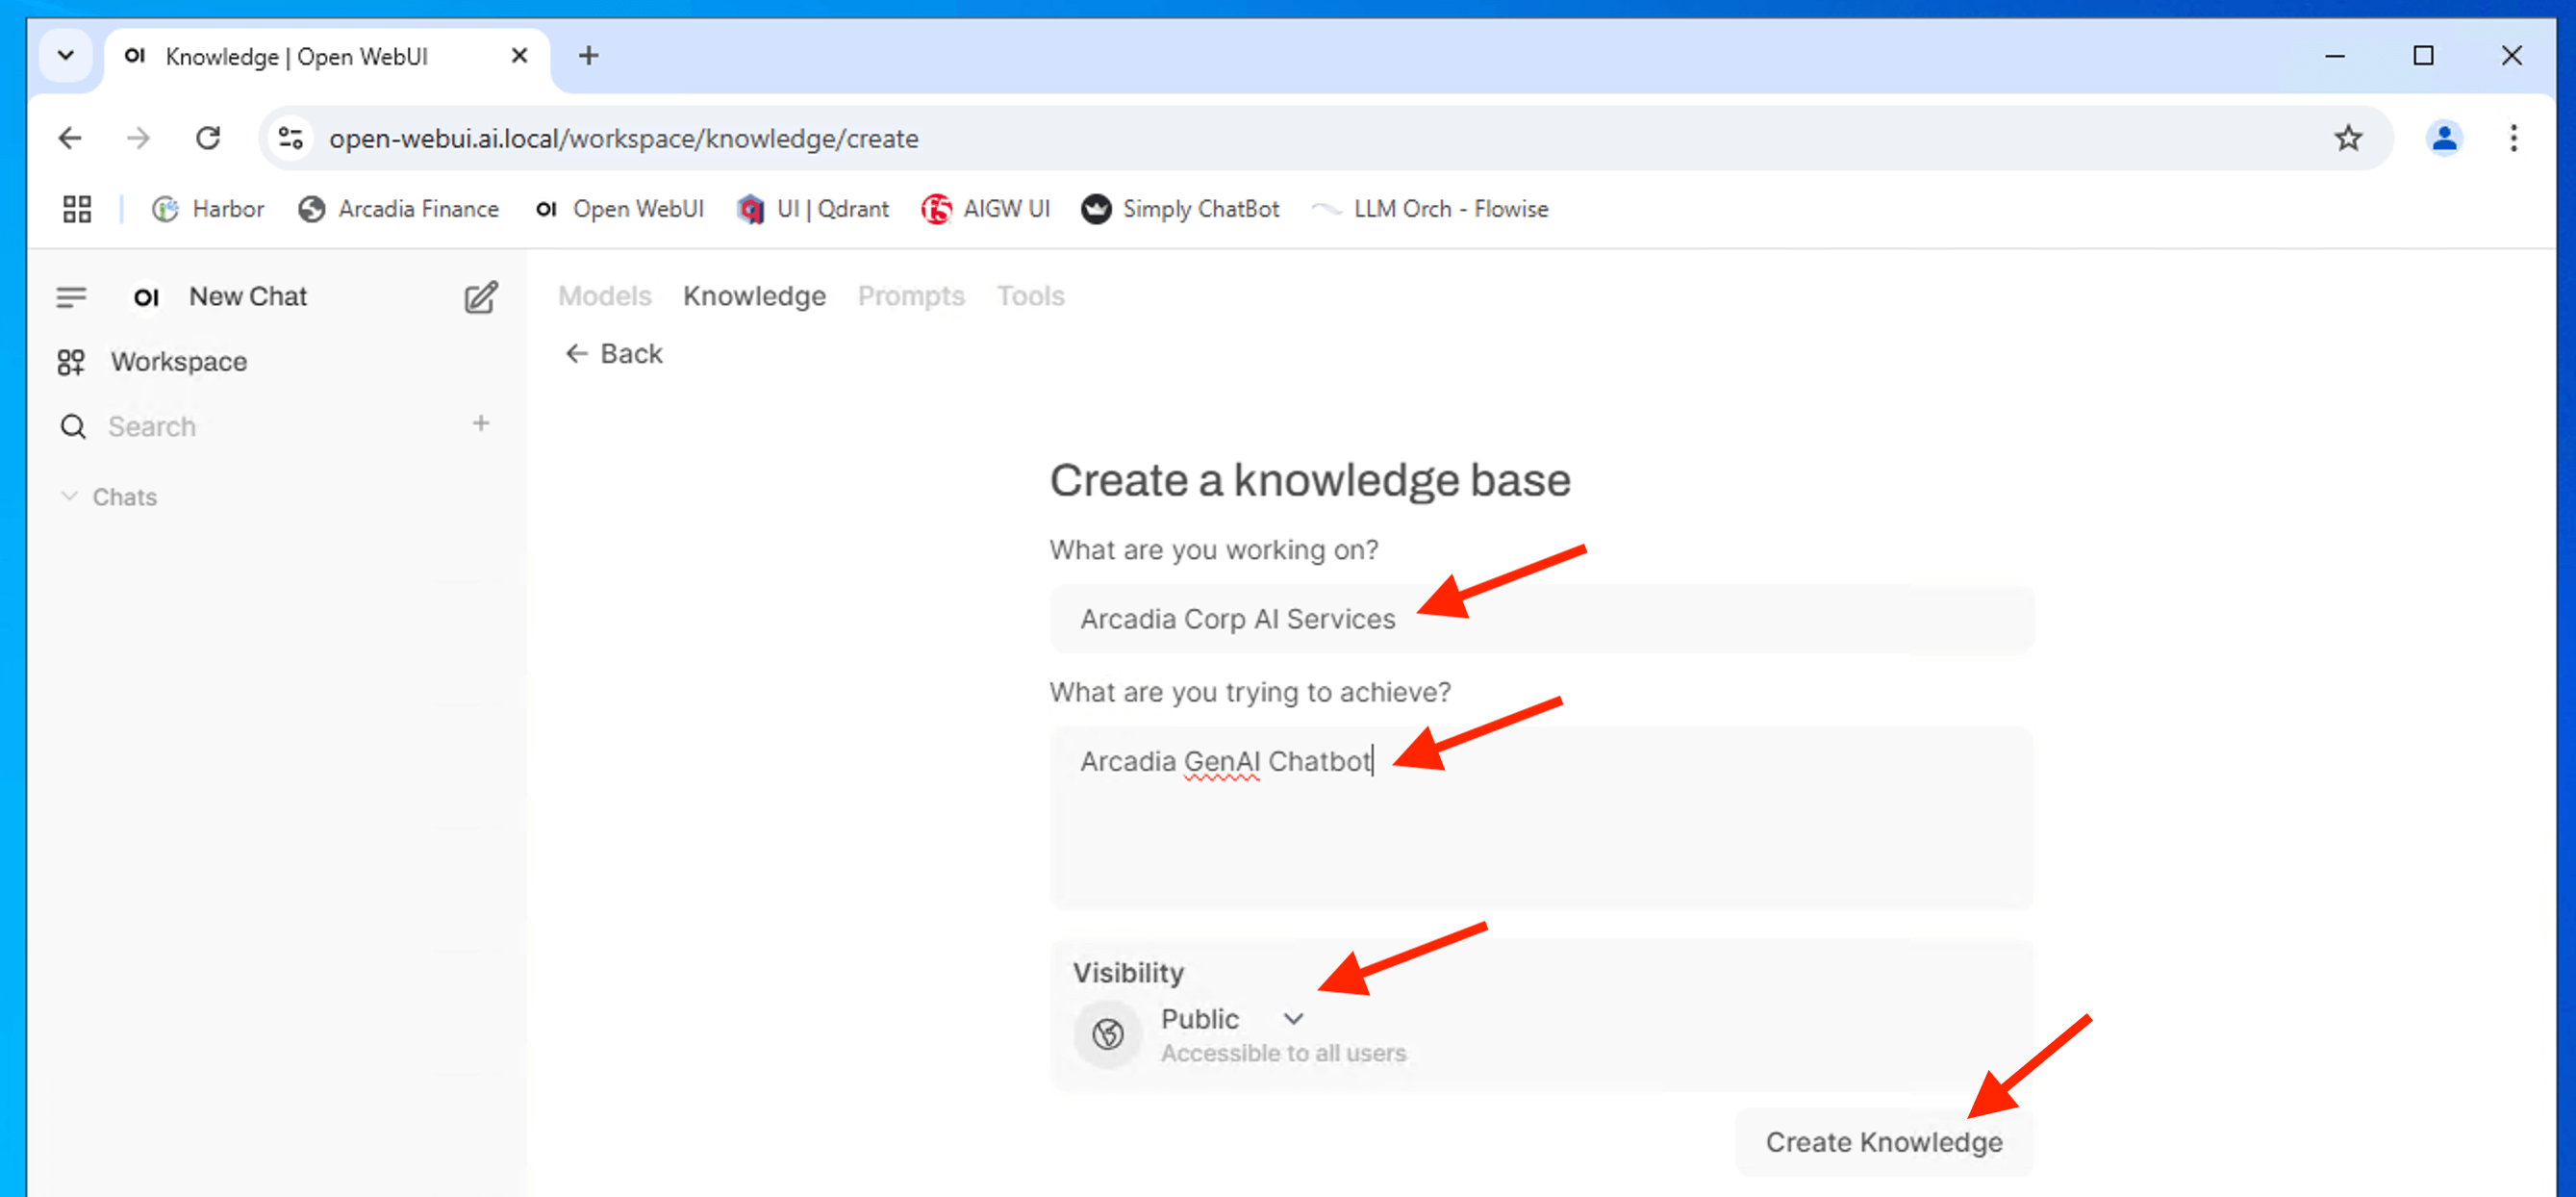
Task: Open the Chrome profile avatar icon
Action: tap(2443, 138)
